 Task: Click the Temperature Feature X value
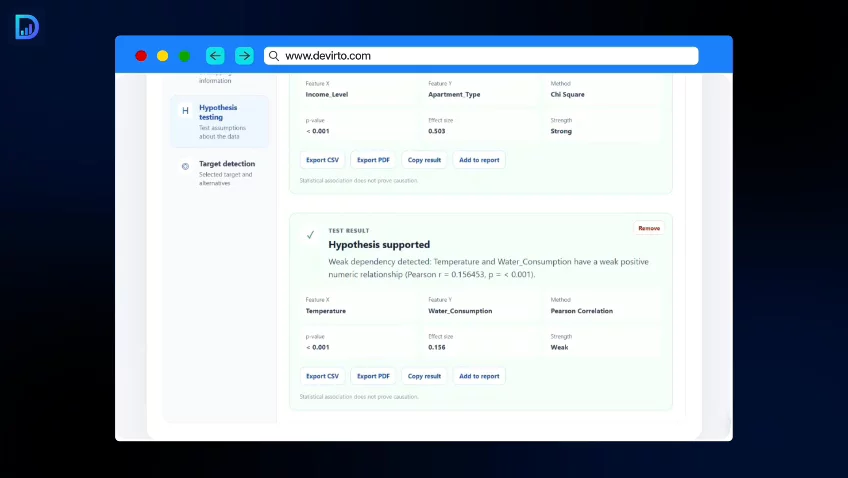326,311
